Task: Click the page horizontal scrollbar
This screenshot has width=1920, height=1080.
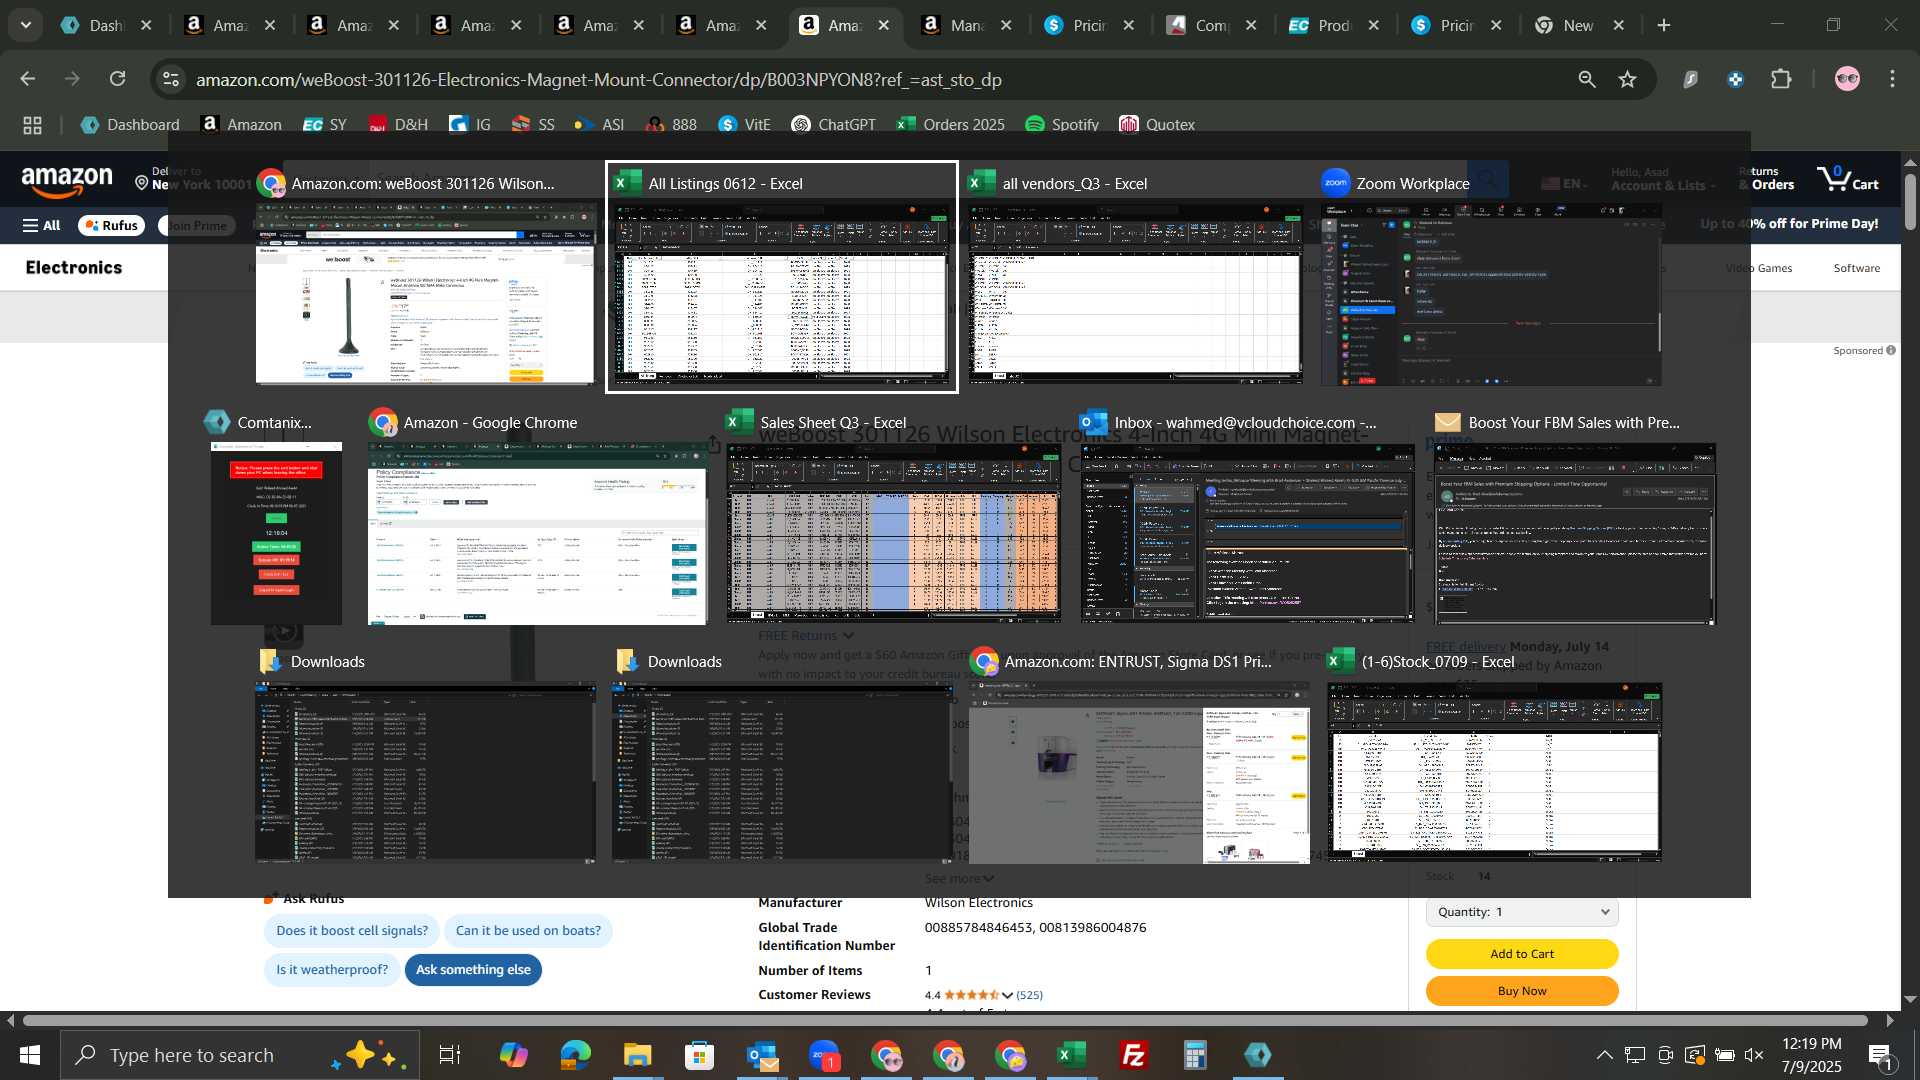Action: click(x=945, y=1021)
